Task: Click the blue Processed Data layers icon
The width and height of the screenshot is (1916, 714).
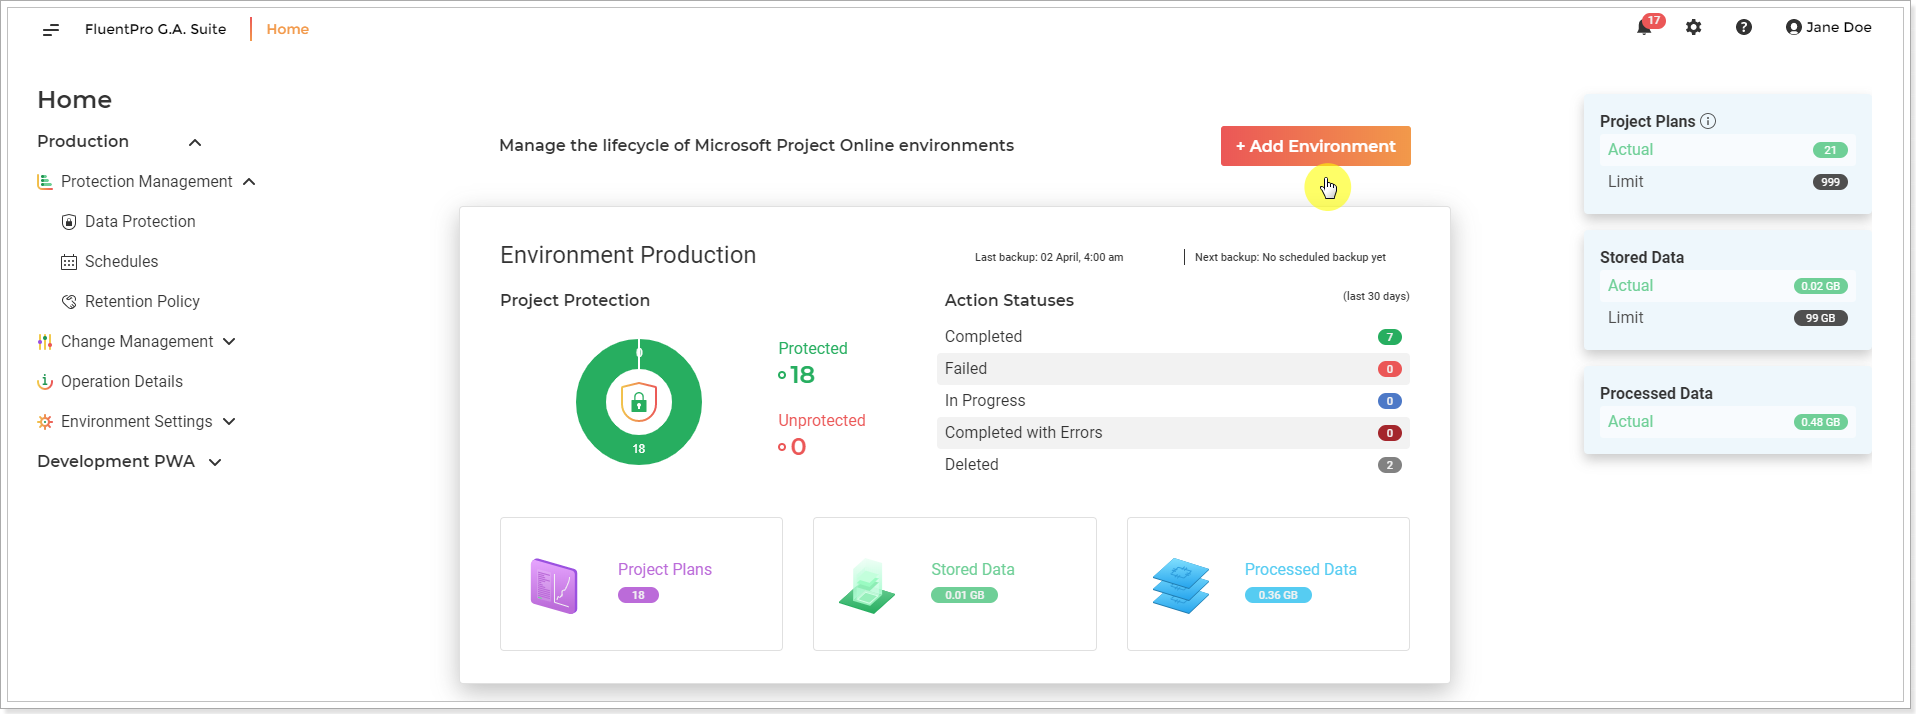Action: click(x=1181, y=585)
